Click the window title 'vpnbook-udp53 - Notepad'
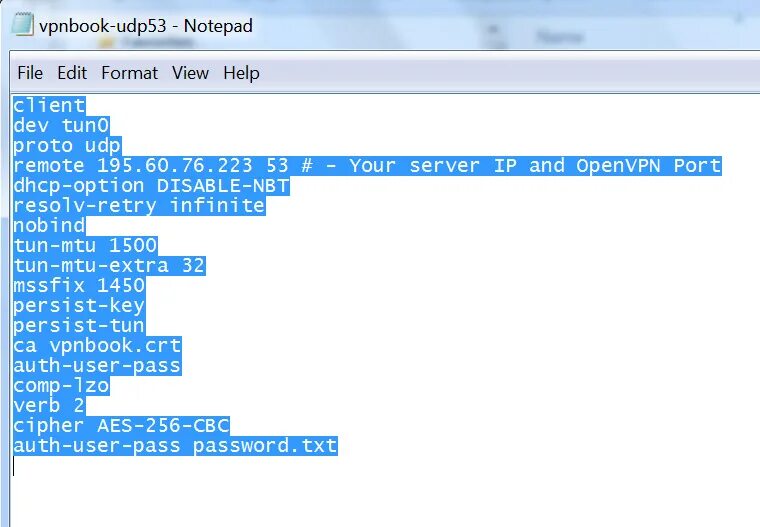The image size is (760, 527). (x=146, y=26)
